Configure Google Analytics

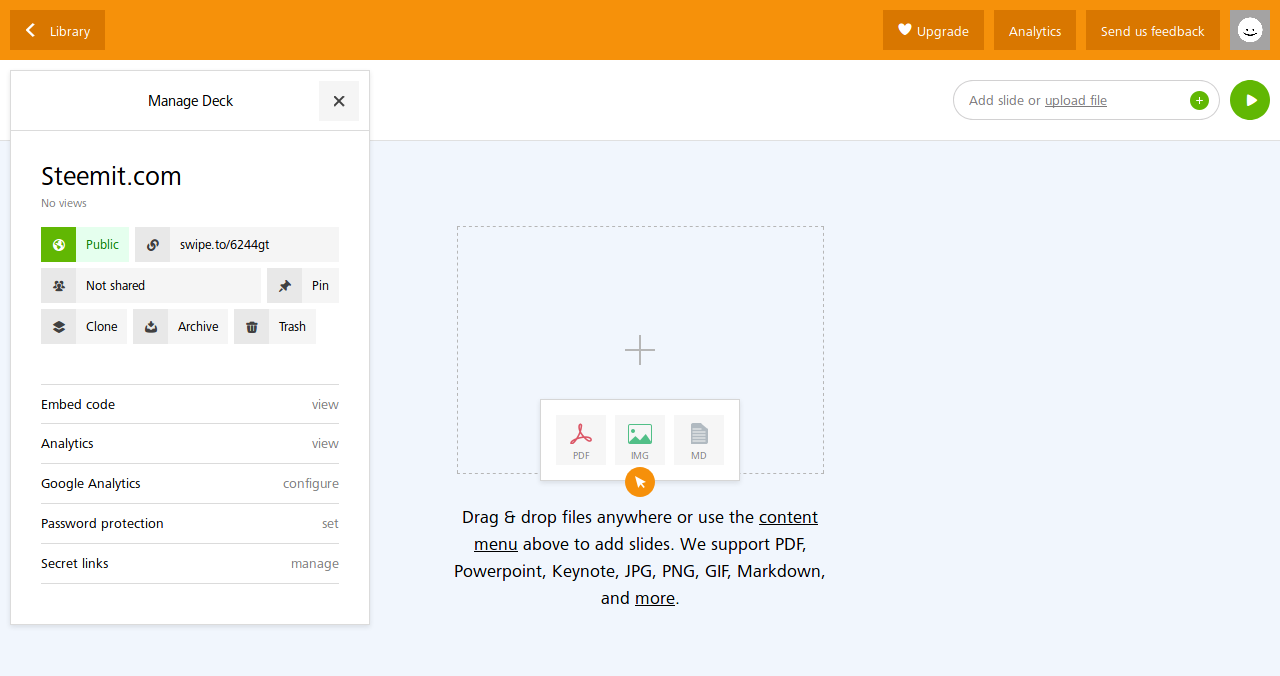[311, 484]
